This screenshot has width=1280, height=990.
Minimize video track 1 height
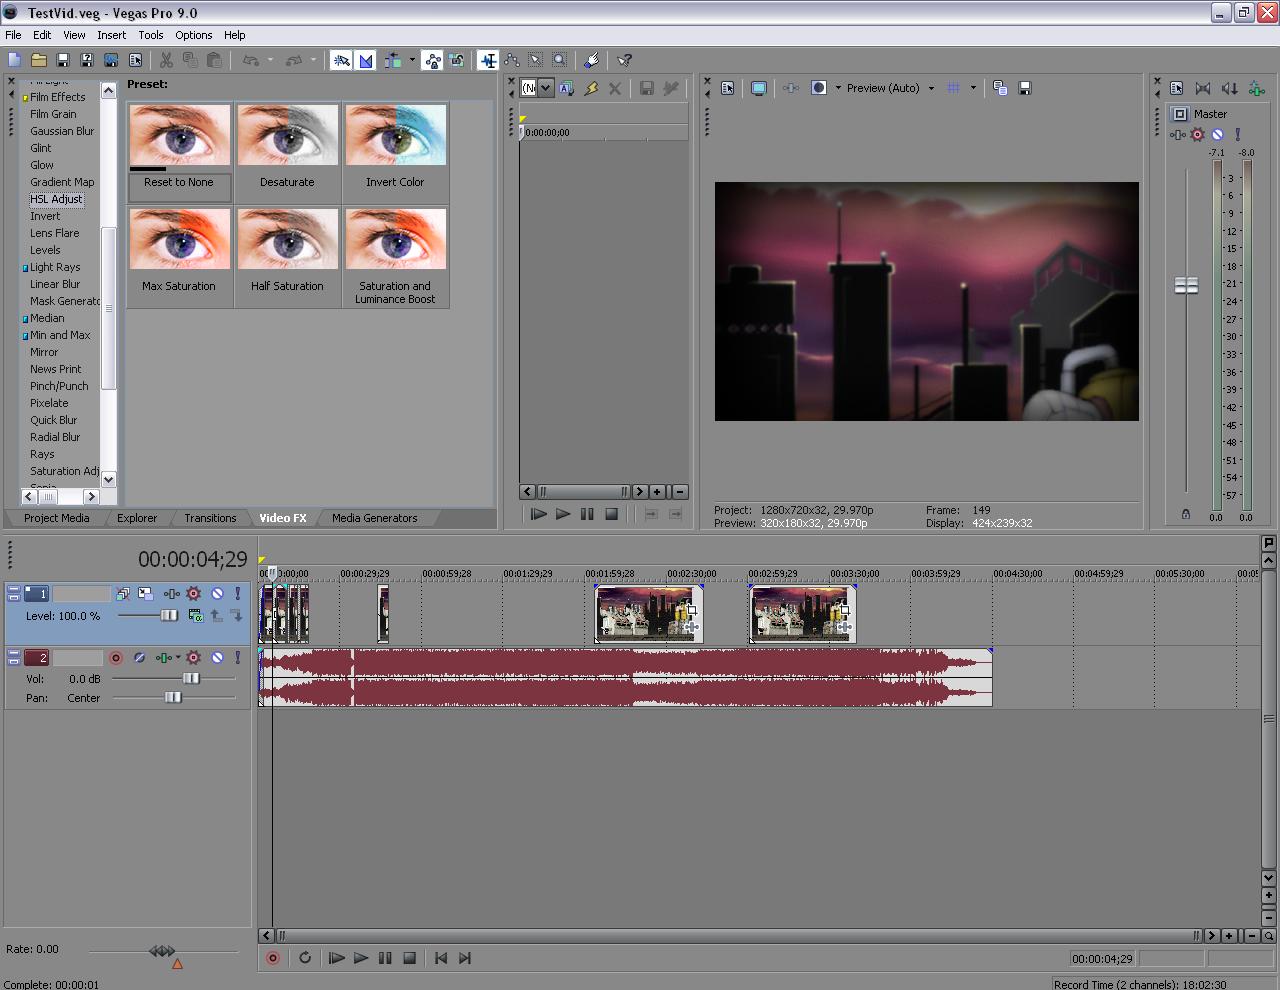pos(13,591)
